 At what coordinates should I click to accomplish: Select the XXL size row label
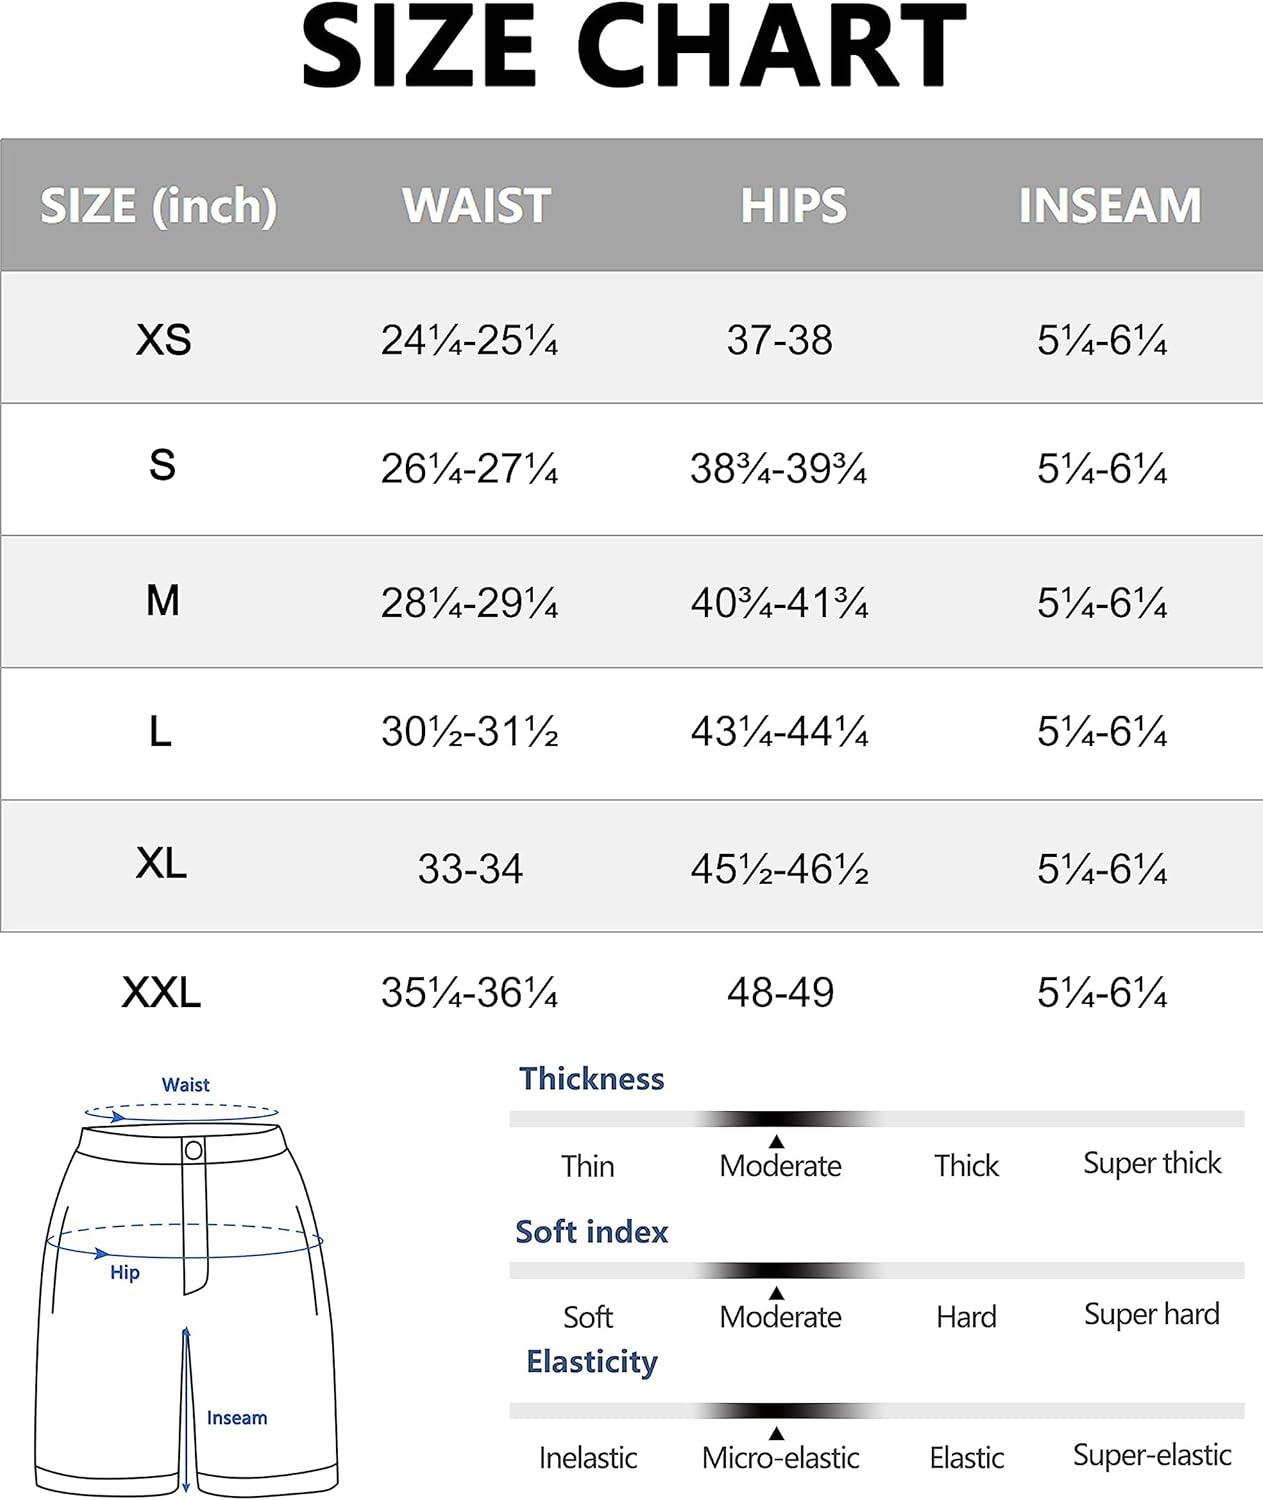(161, 993)
